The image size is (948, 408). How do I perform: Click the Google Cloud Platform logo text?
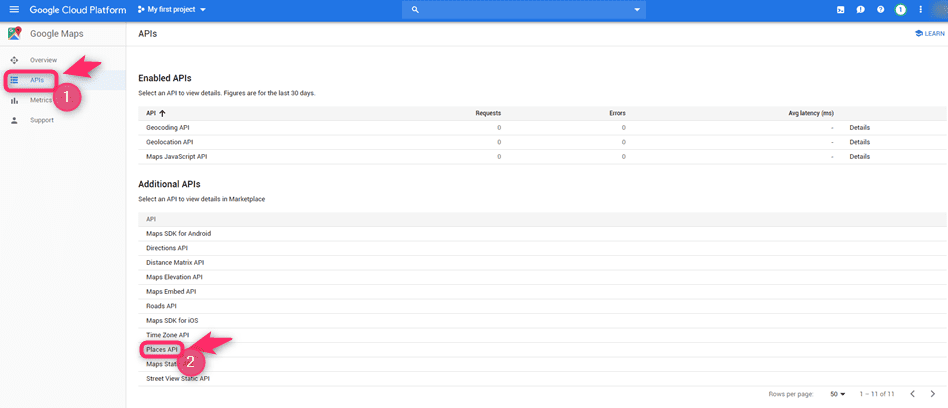click(x=78, y=10)
